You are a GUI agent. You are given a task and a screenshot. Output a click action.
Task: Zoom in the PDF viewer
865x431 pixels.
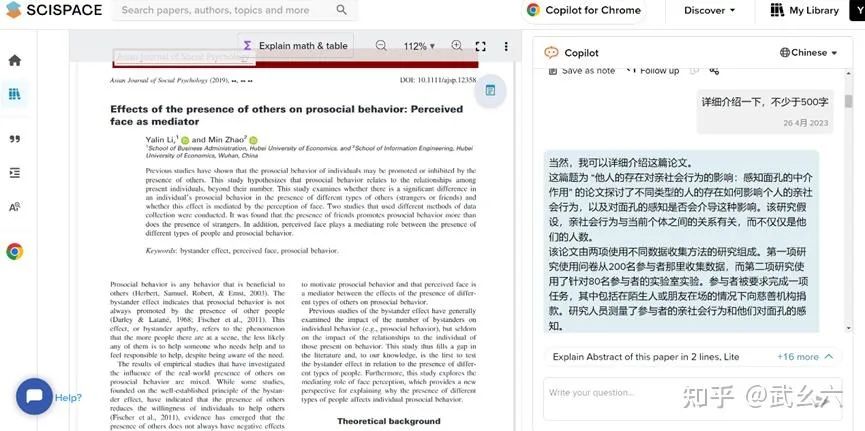pos(456,46)
